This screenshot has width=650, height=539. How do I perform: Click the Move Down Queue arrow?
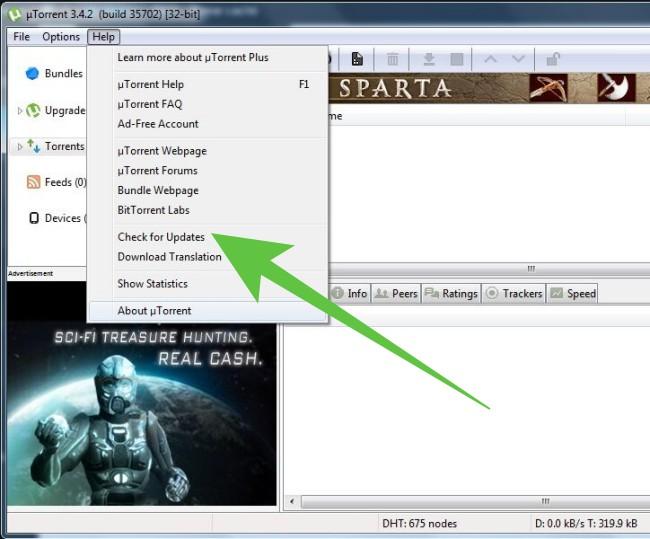[x=518, y=59]
